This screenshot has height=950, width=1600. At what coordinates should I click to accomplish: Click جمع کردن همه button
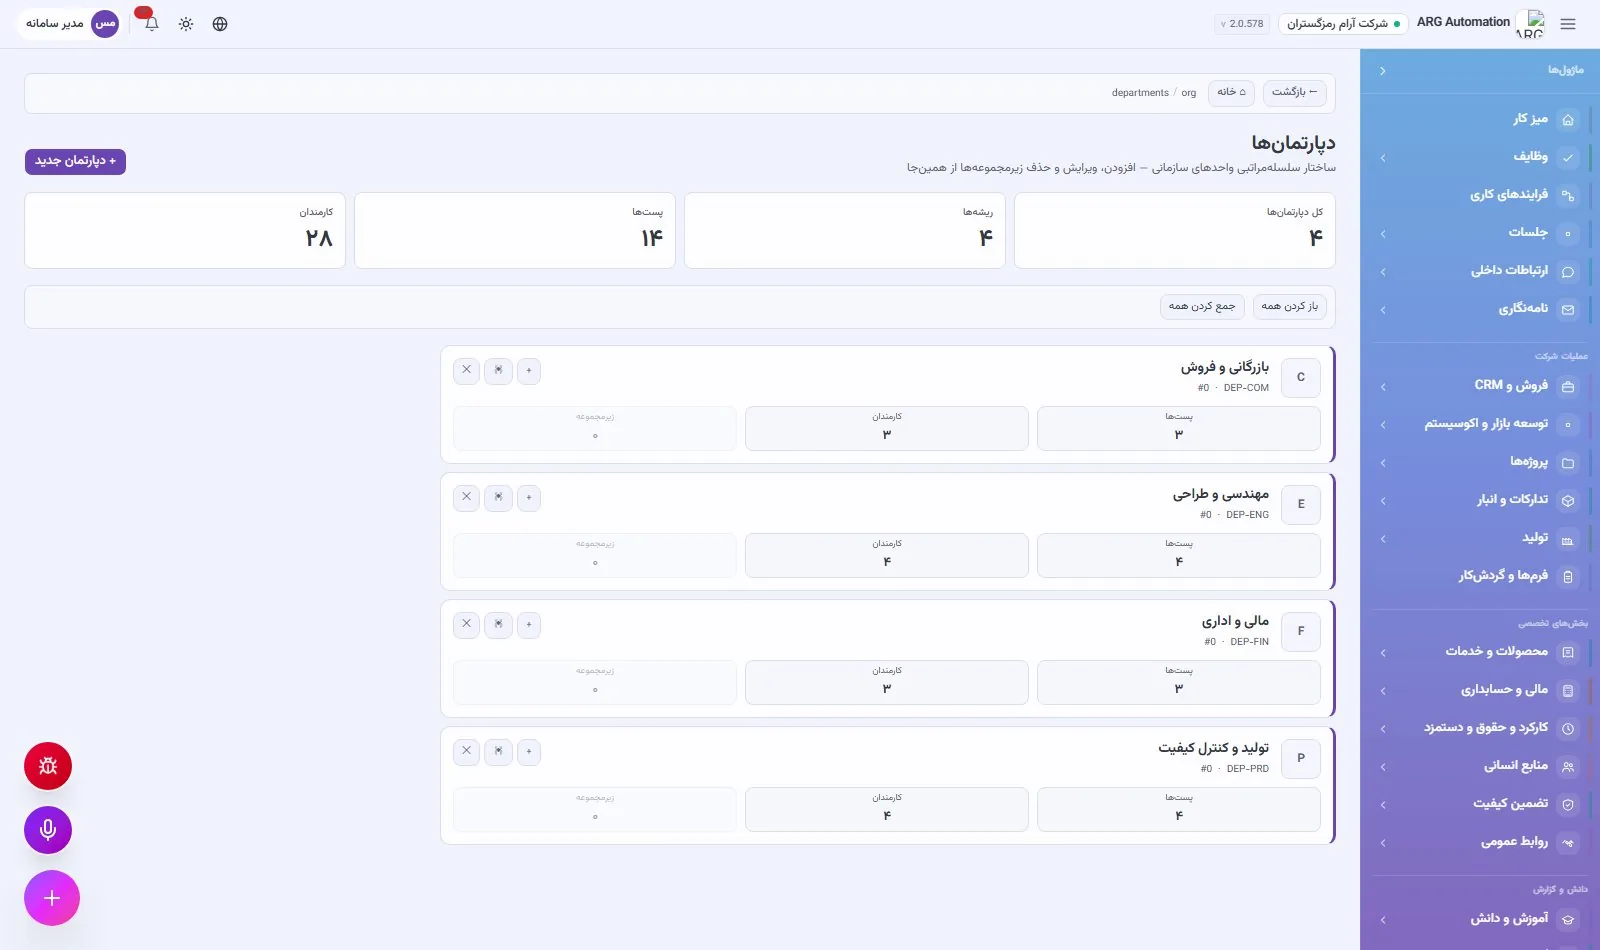pos(1202,307)
